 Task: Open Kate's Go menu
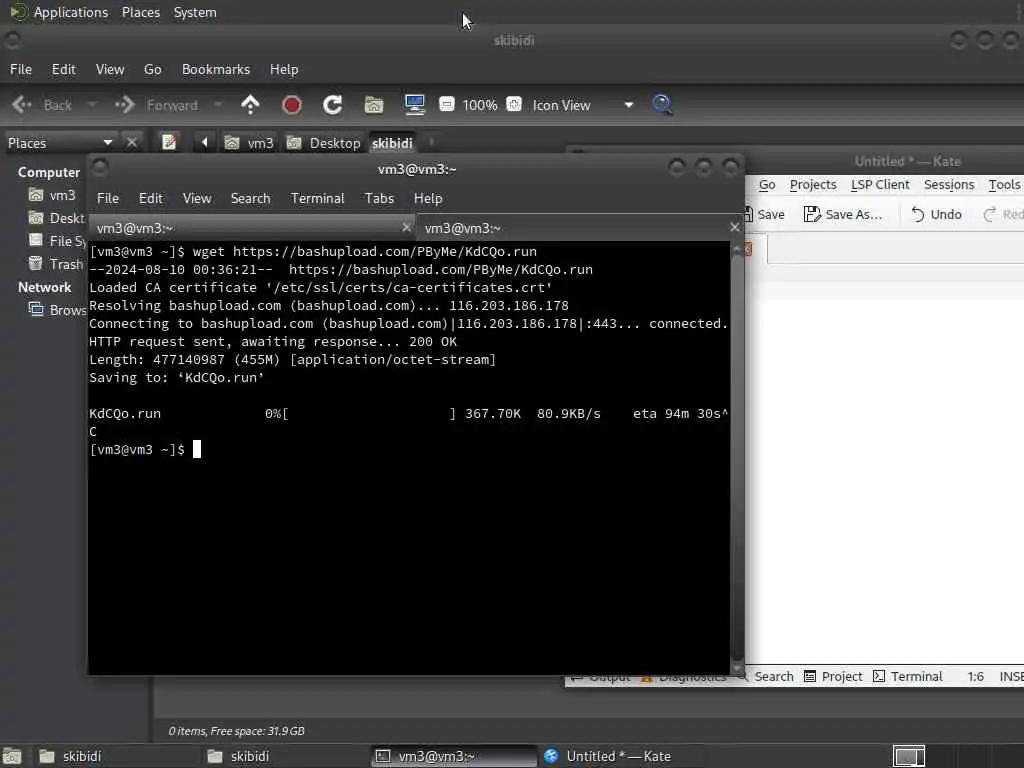coord(767,185)
